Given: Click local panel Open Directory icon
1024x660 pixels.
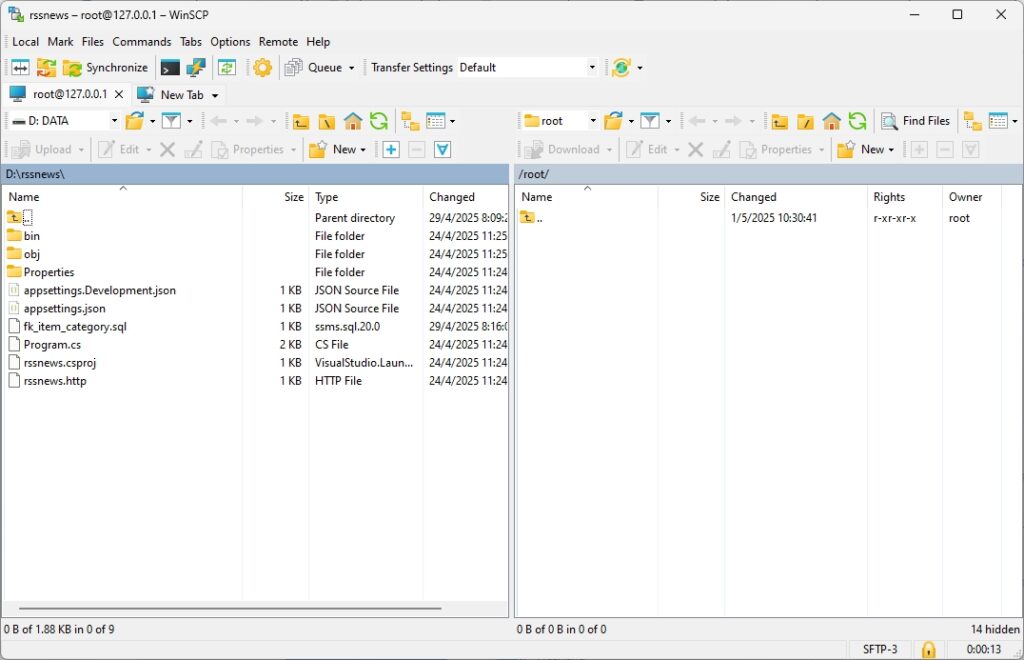Looking at the screenshot, I should 135,121.
